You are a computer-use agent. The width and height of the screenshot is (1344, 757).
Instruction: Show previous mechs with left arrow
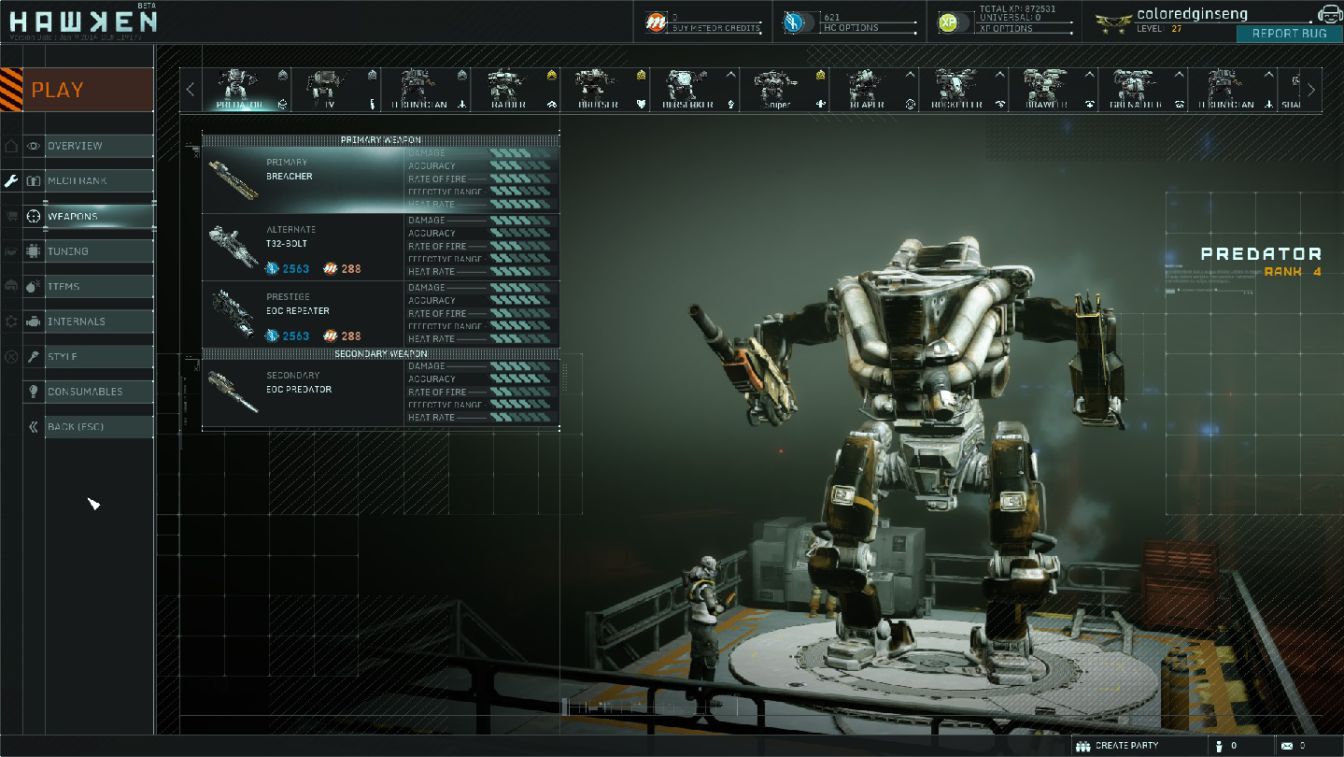[x=190, y=90]
